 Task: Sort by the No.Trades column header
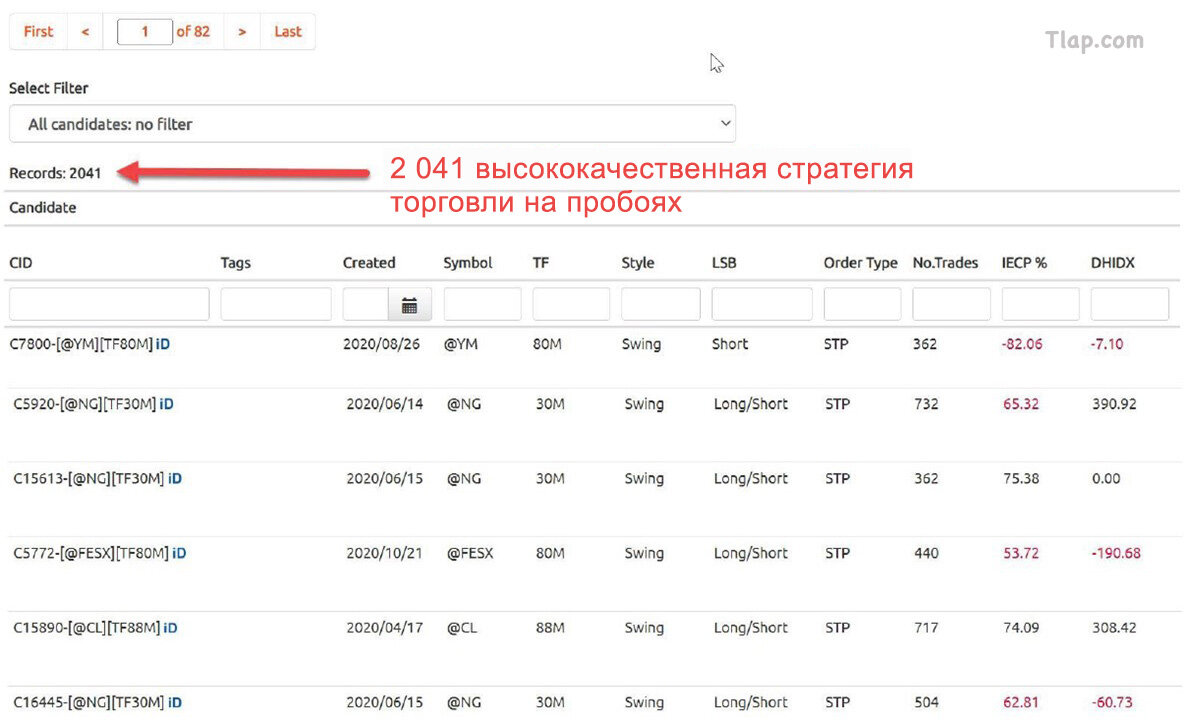(x=946, y=263)
